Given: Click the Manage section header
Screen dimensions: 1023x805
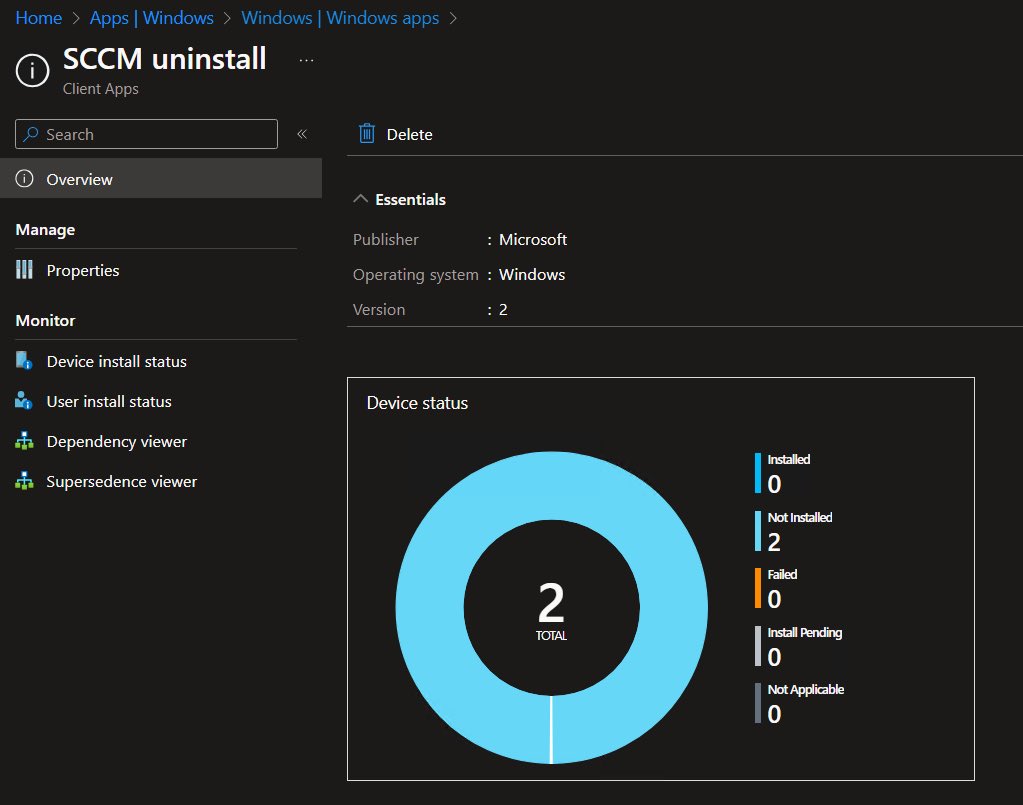Looking at the screenshot, I should pyautogui.click(x=45, y=230).
